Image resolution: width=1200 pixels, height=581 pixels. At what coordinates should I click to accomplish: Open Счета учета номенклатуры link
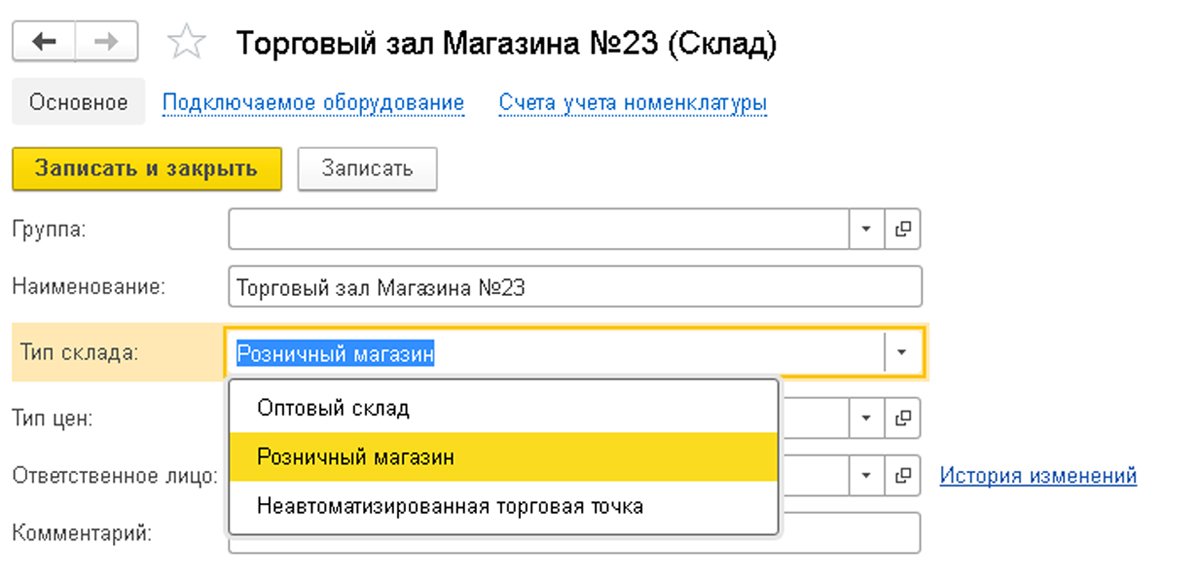click(x=633, y=102)
